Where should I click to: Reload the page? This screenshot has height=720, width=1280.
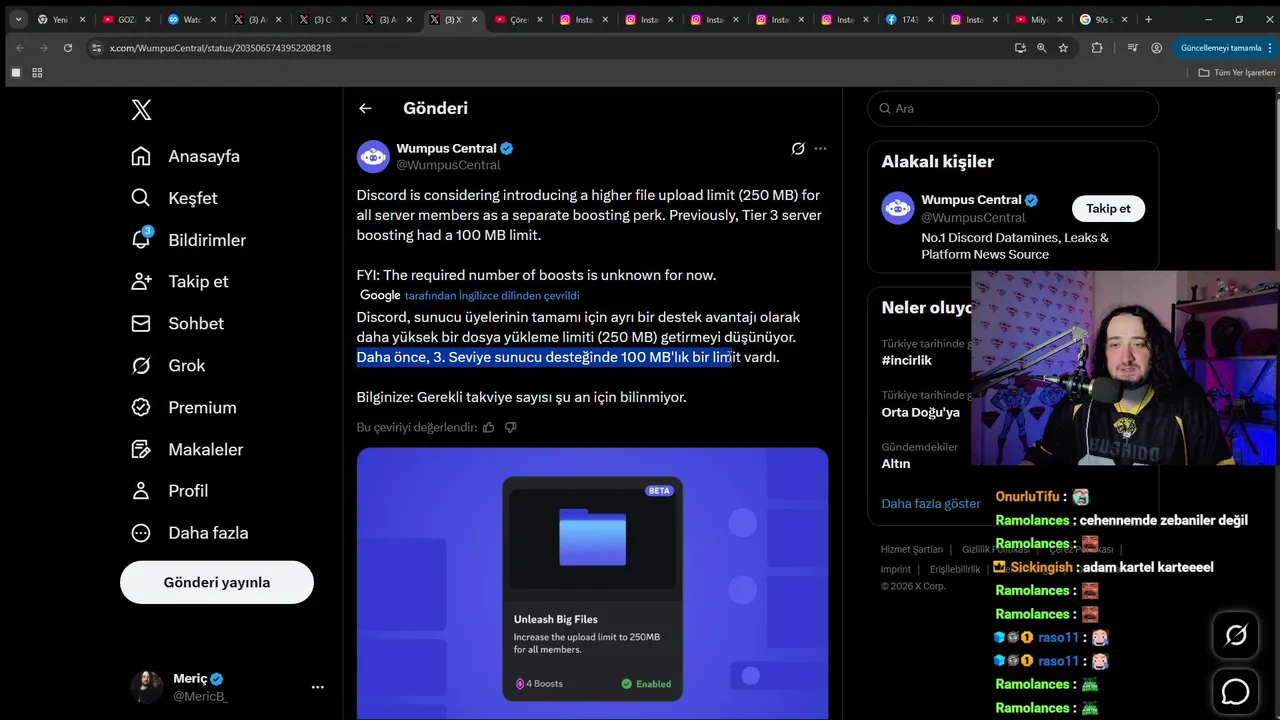click(68, 47)
